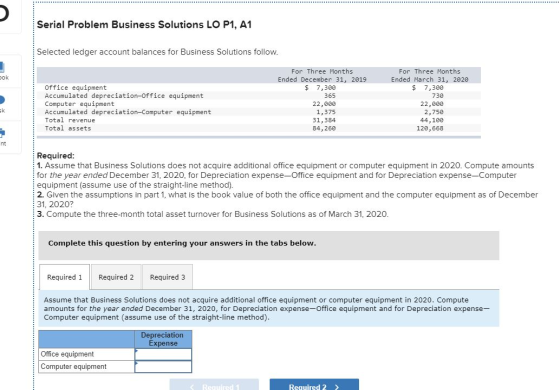Click the Accumulated depreciation—Computer equipment row label
560x390 pixels.
[x=128, y=112]
